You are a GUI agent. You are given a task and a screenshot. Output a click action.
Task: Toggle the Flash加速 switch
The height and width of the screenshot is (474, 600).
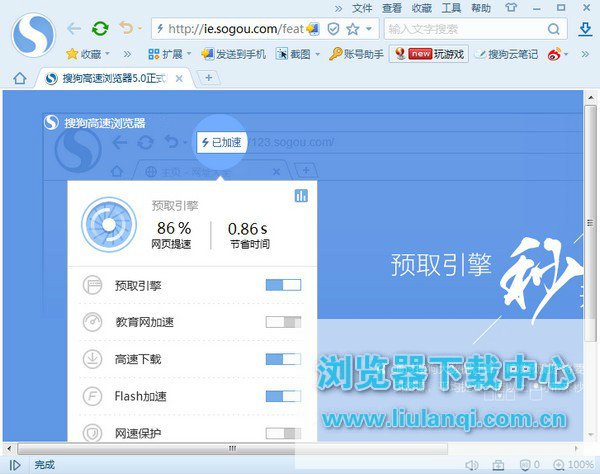(x=283, y=396)
